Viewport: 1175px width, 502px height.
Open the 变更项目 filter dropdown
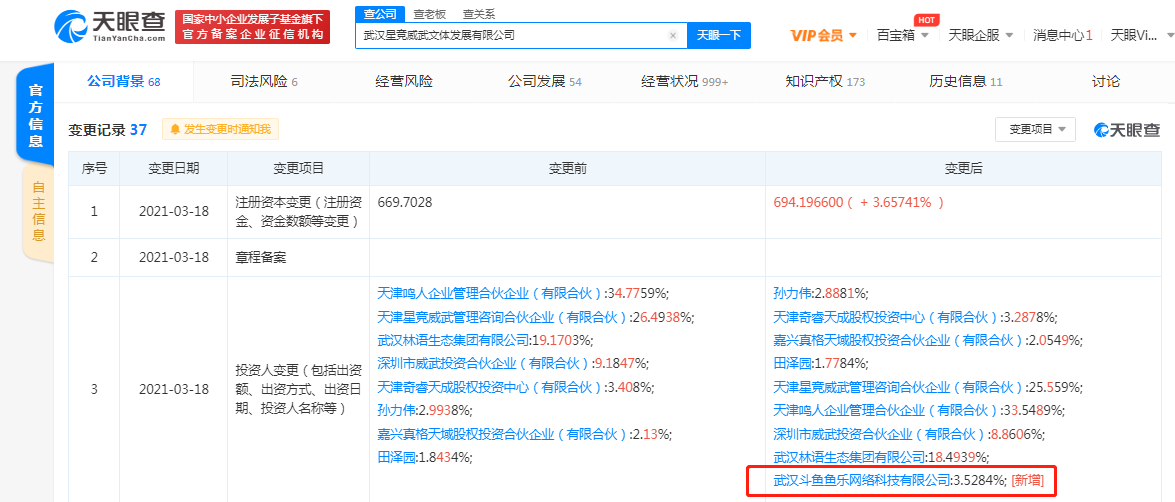coord(1035,130)
